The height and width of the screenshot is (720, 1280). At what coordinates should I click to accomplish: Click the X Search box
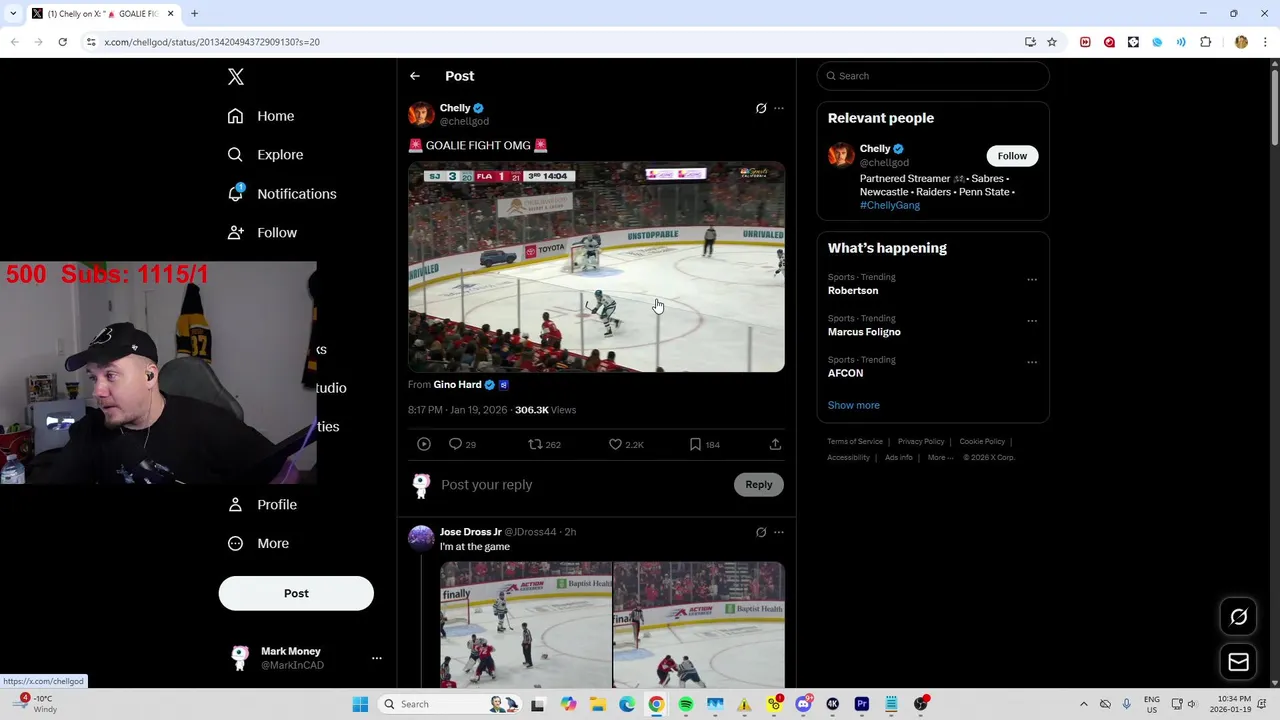(x=933, y=76)
